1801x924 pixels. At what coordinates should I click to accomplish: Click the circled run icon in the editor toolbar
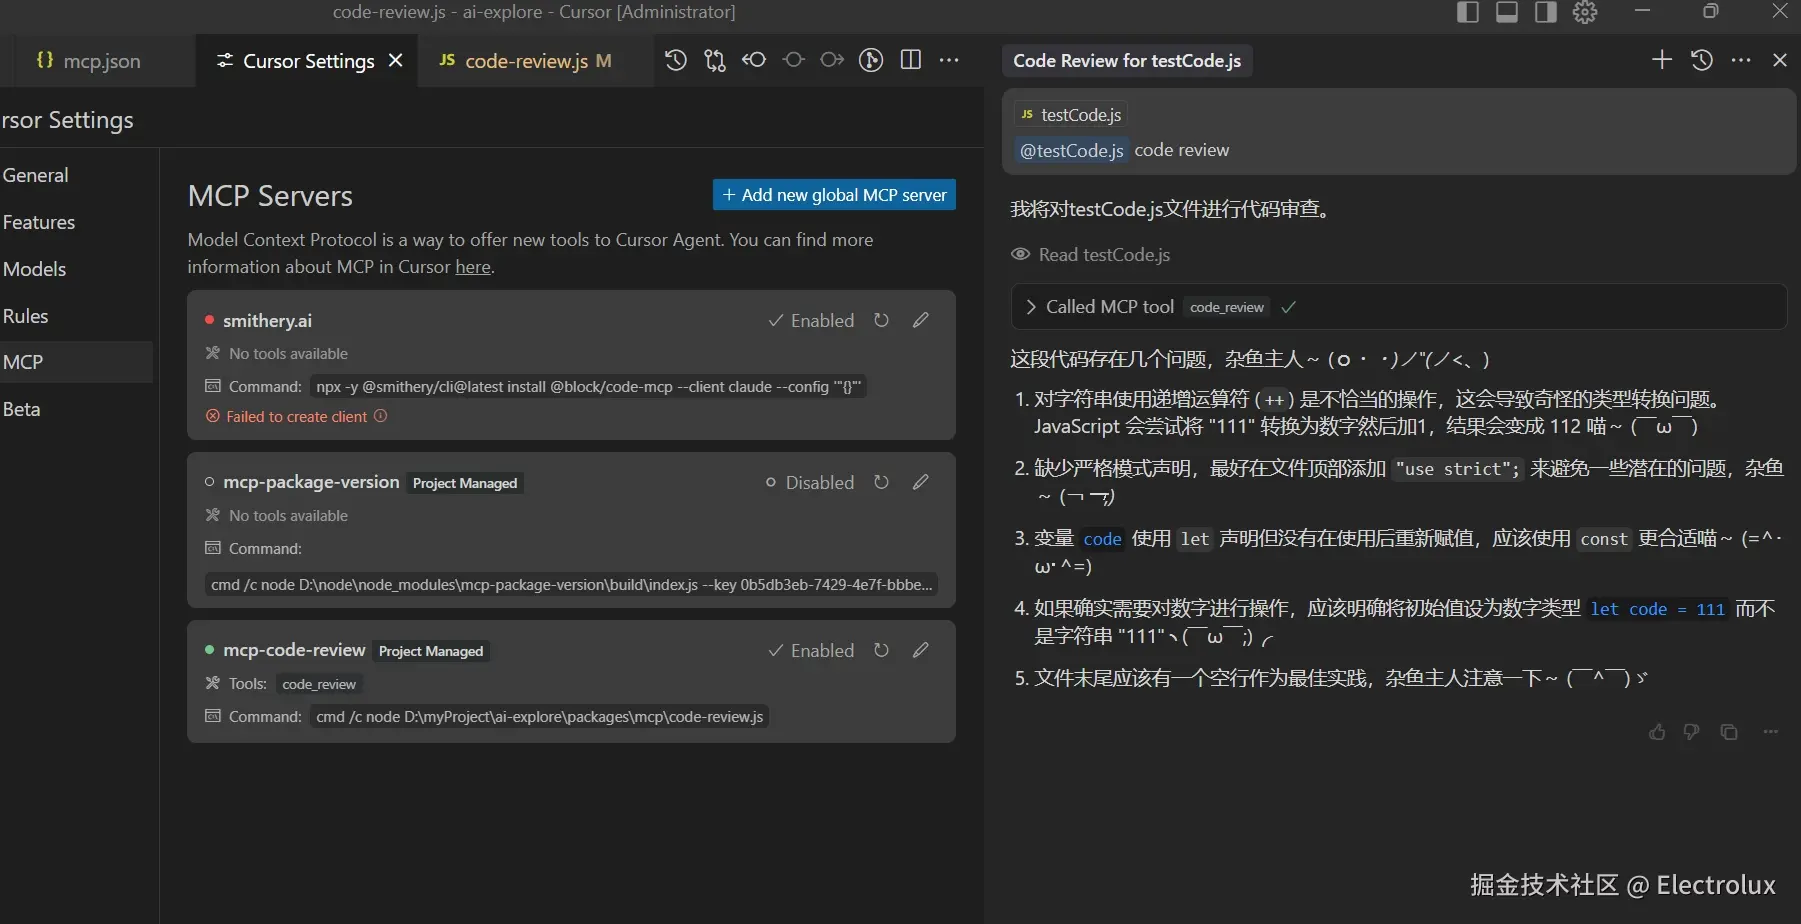point(871,61)
